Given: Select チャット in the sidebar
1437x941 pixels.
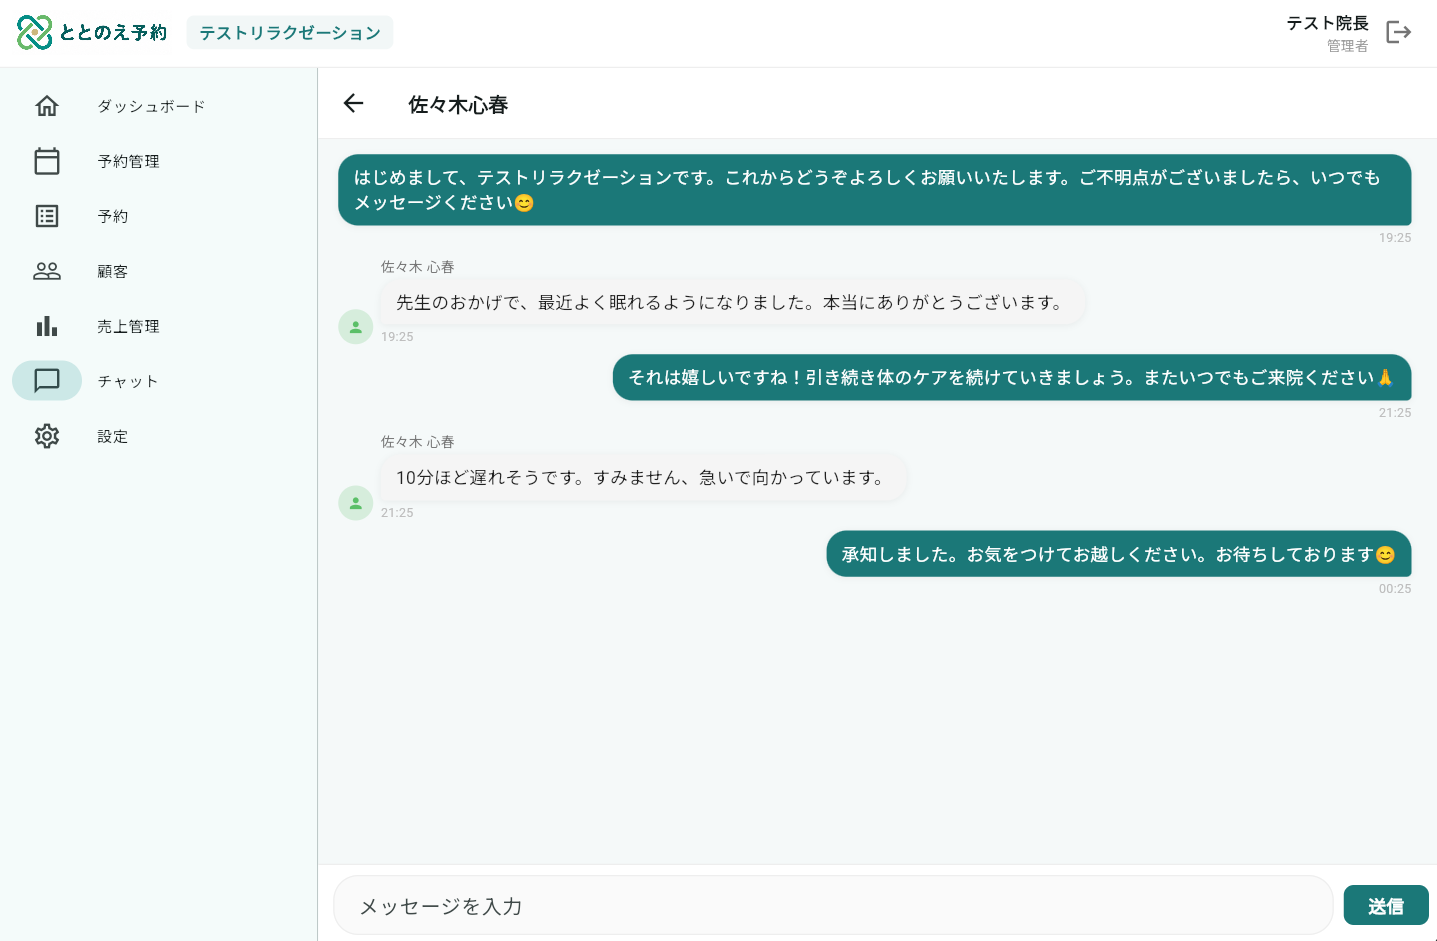Looking at the screenshot, I should click(128, 381).
